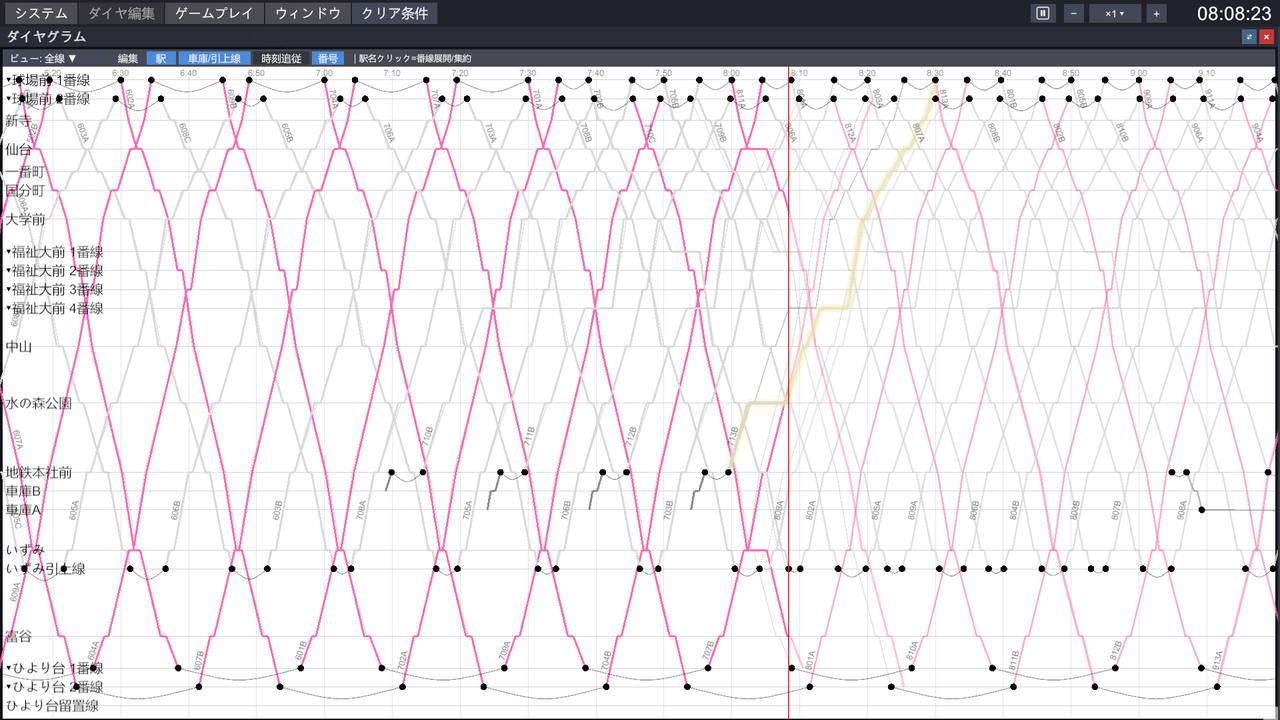
Task: Toggle the 駅 edit filter
Action: pyautogui.click(x=160, y=58)
